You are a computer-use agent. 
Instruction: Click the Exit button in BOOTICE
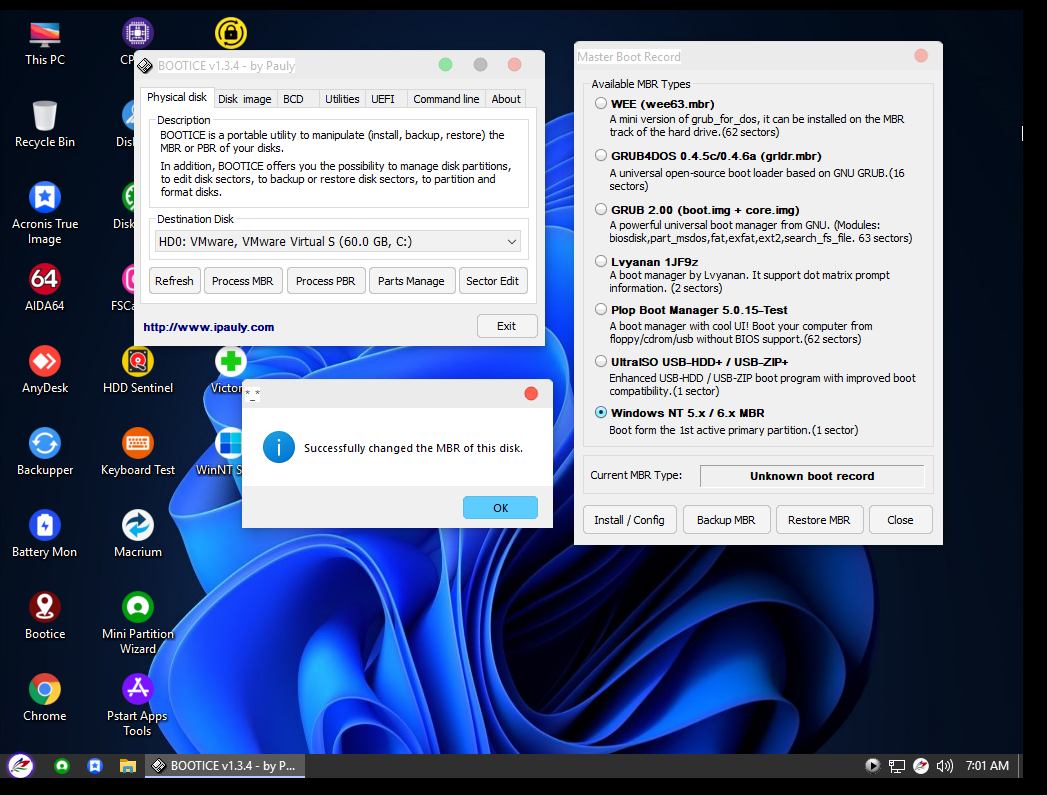point(507,326)
